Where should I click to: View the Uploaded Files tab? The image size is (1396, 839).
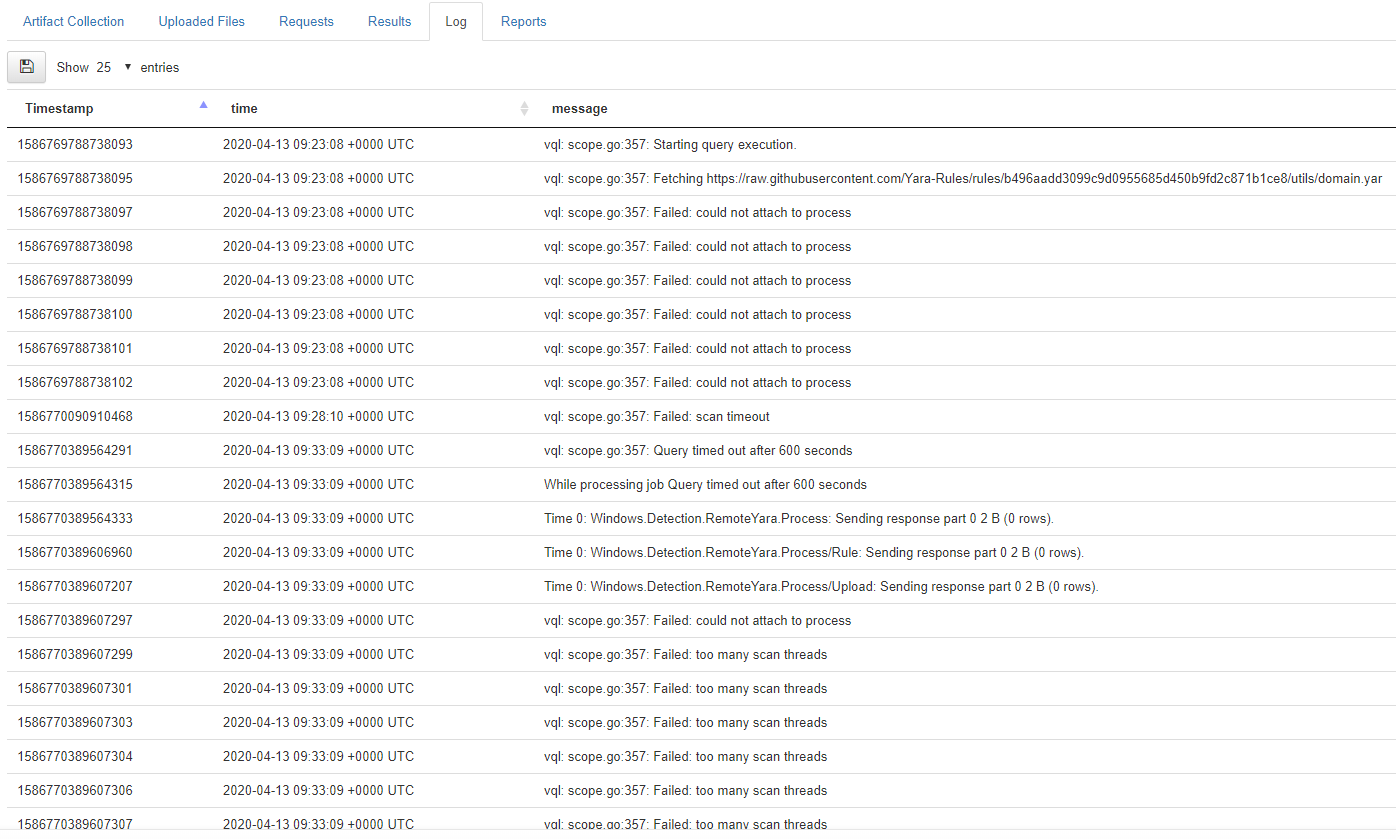201,21
